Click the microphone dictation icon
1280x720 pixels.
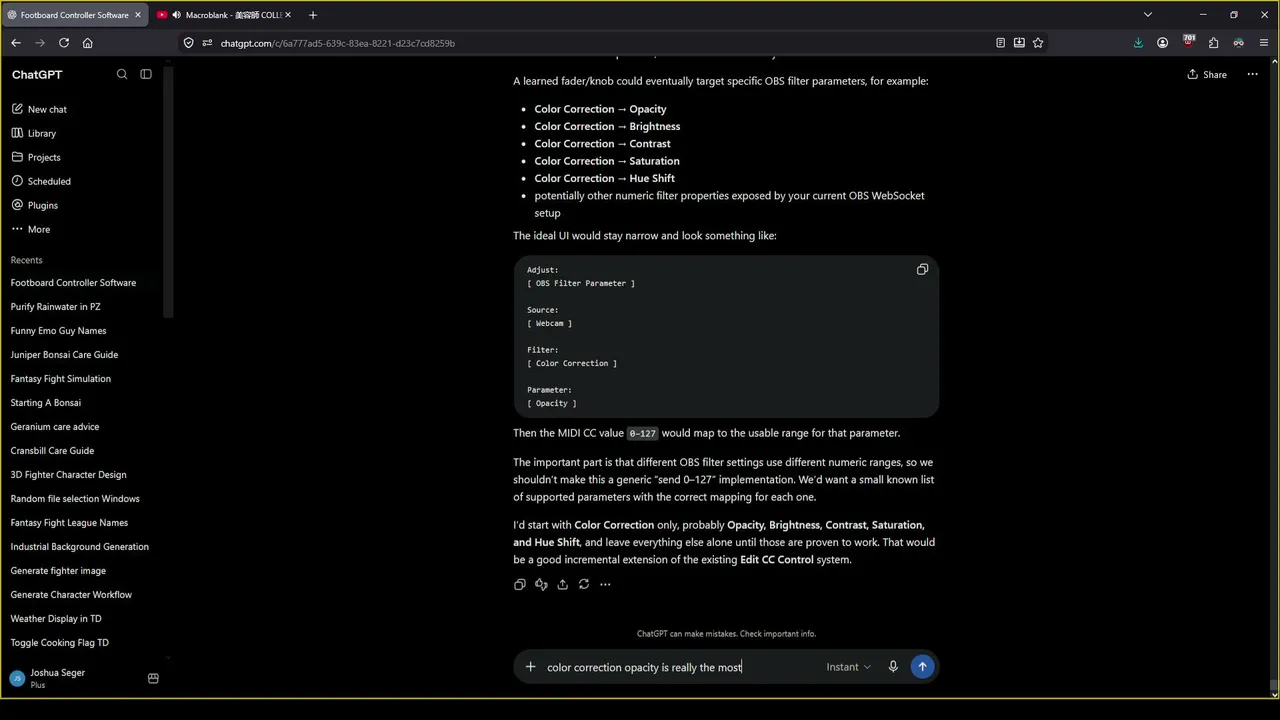(x=893, y=667)
